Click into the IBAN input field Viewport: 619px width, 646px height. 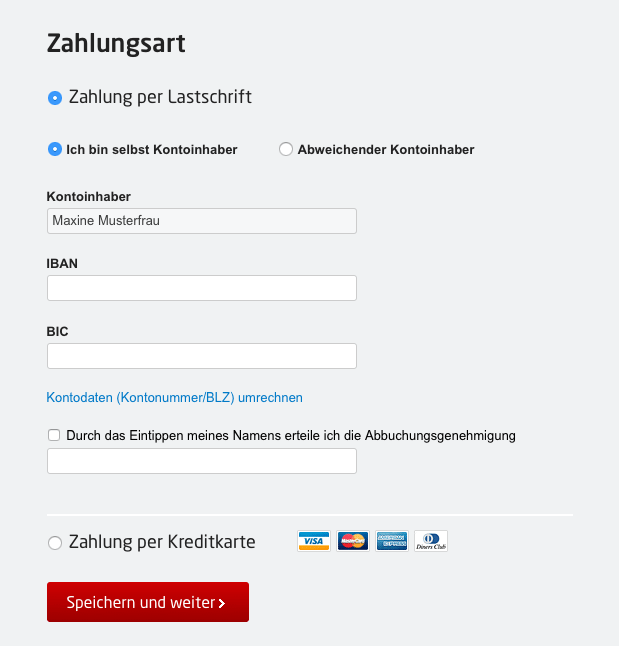[x=201, y=288]
